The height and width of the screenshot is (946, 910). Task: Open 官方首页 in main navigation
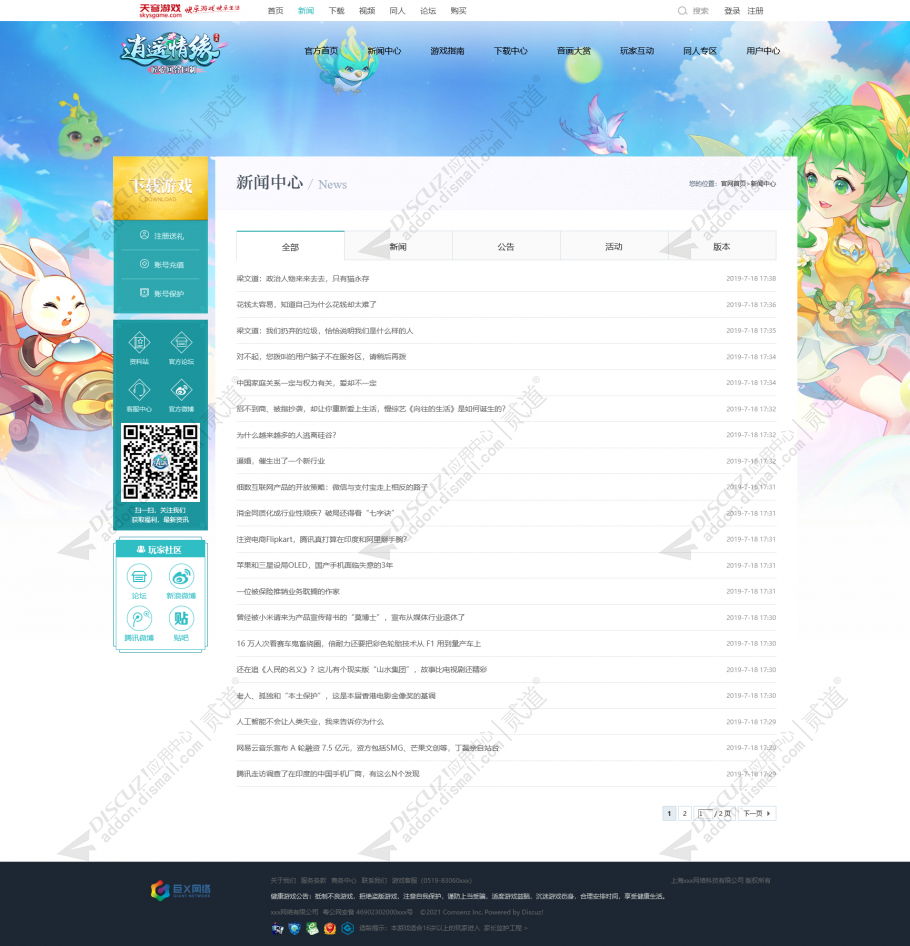point(321,51)
